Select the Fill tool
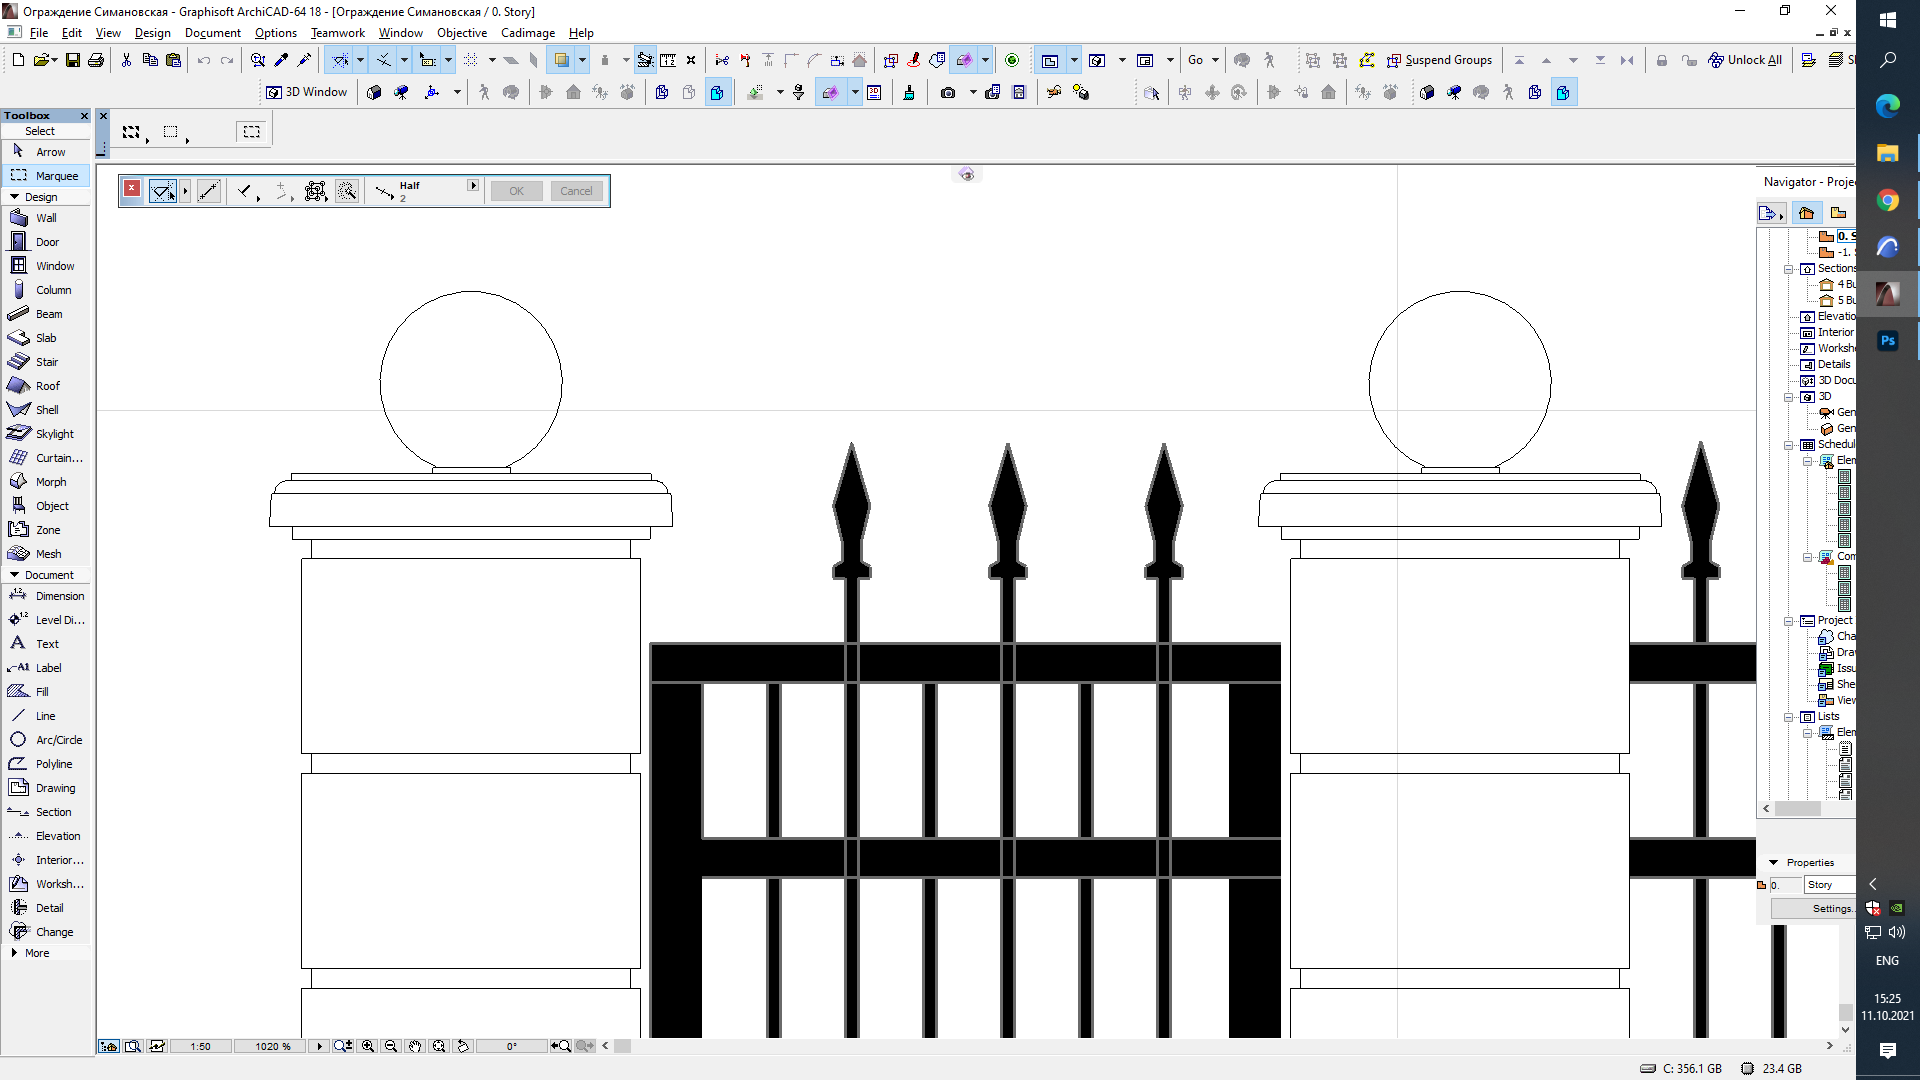The width and height of the screenshot is (1920, 1080). coord(46,692)
